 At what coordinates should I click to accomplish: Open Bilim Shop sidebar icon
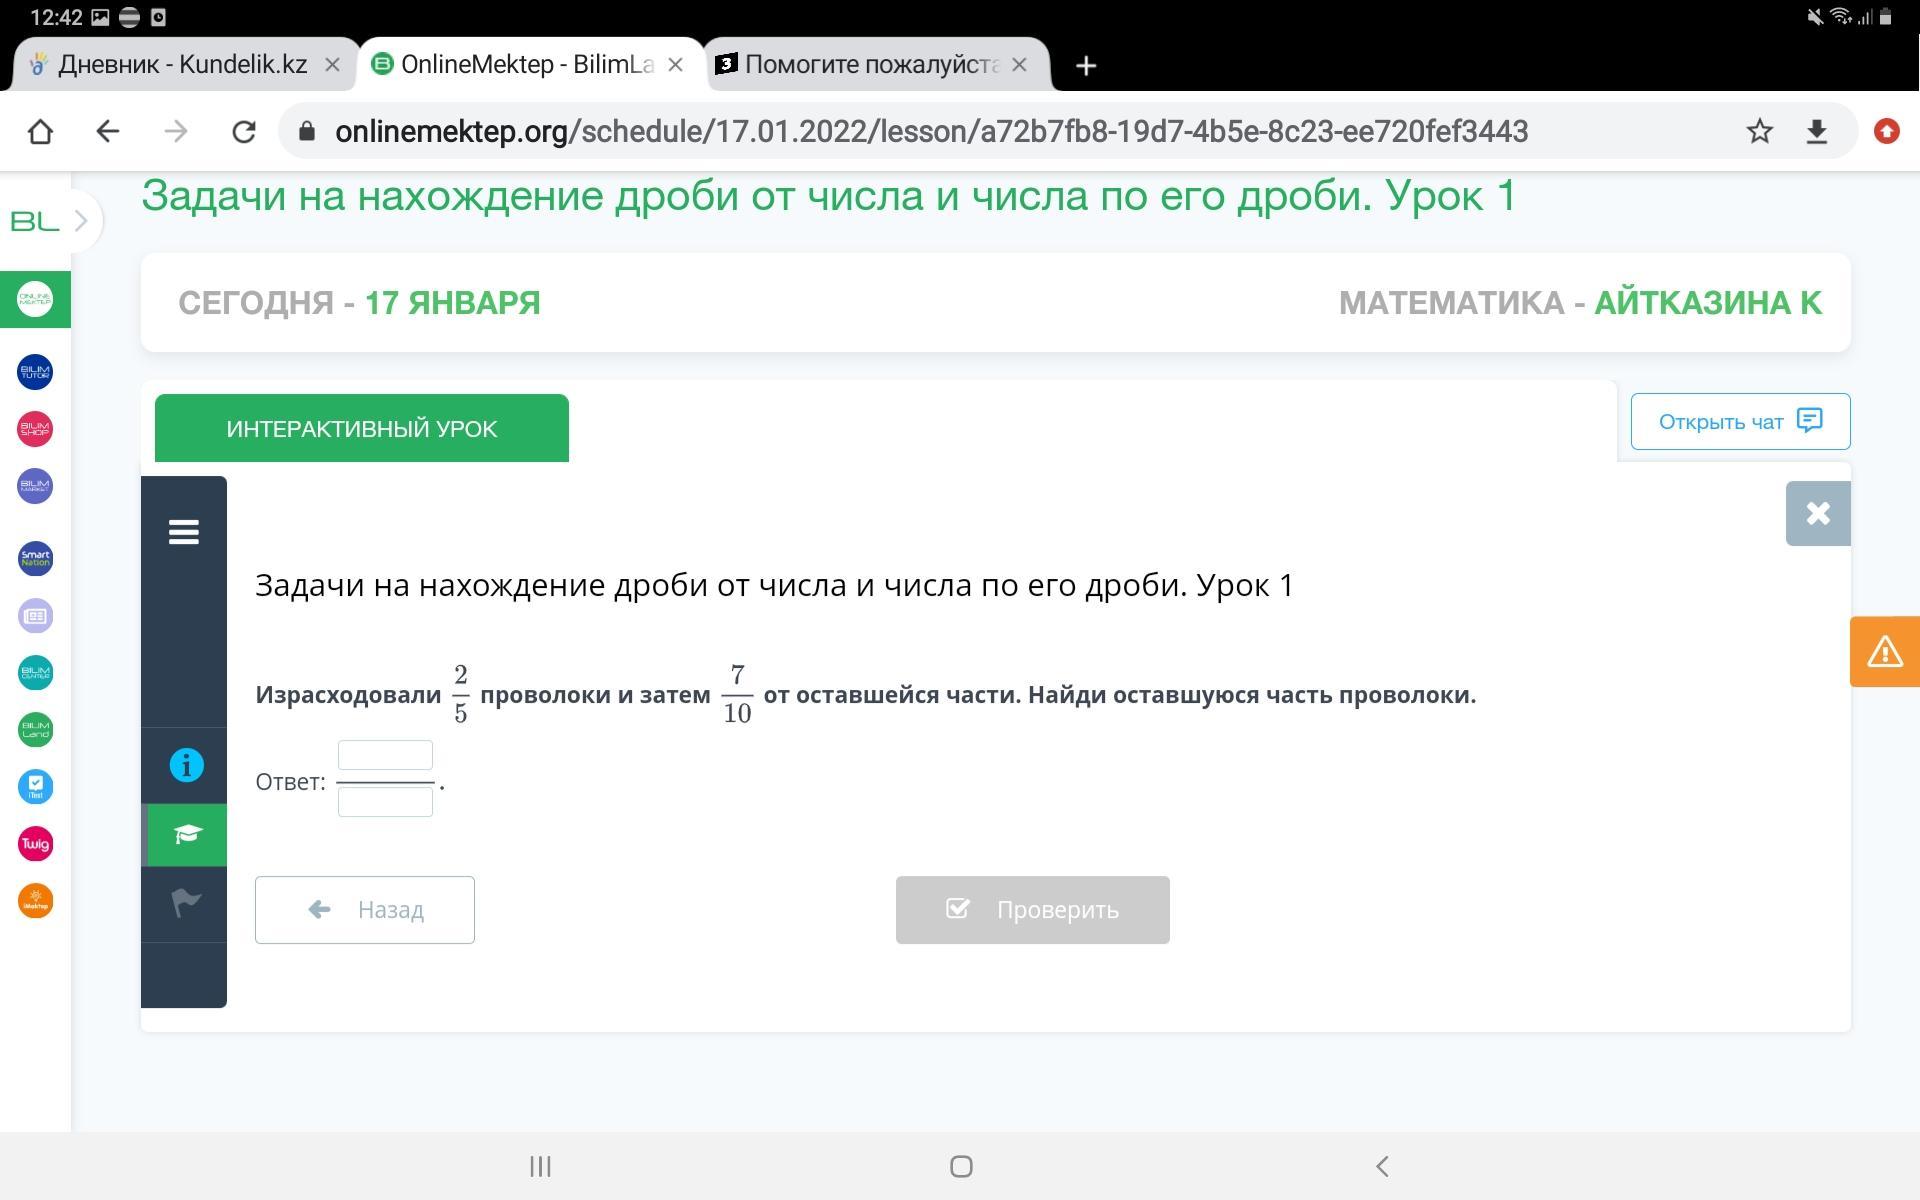(x=35, y=429)
